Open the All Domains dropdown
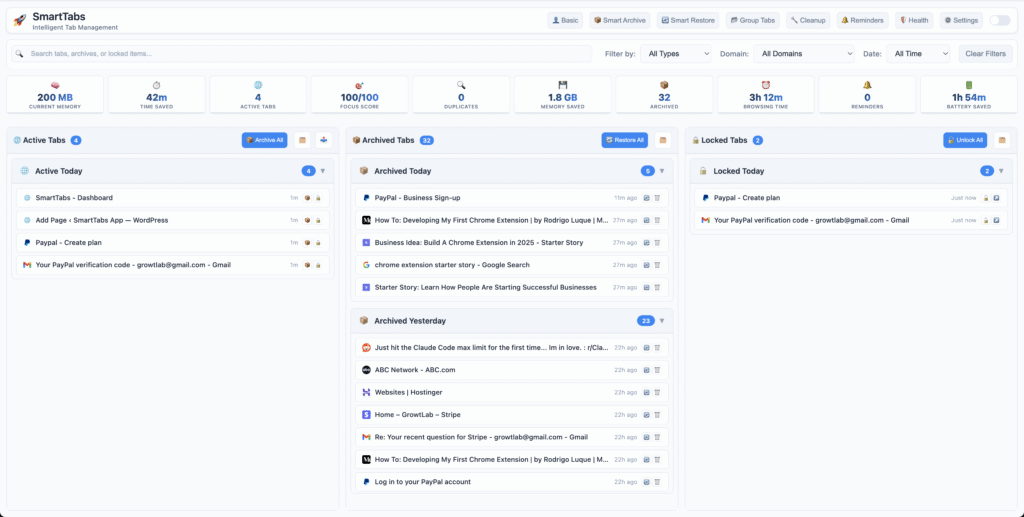 [x=804, y=54]
